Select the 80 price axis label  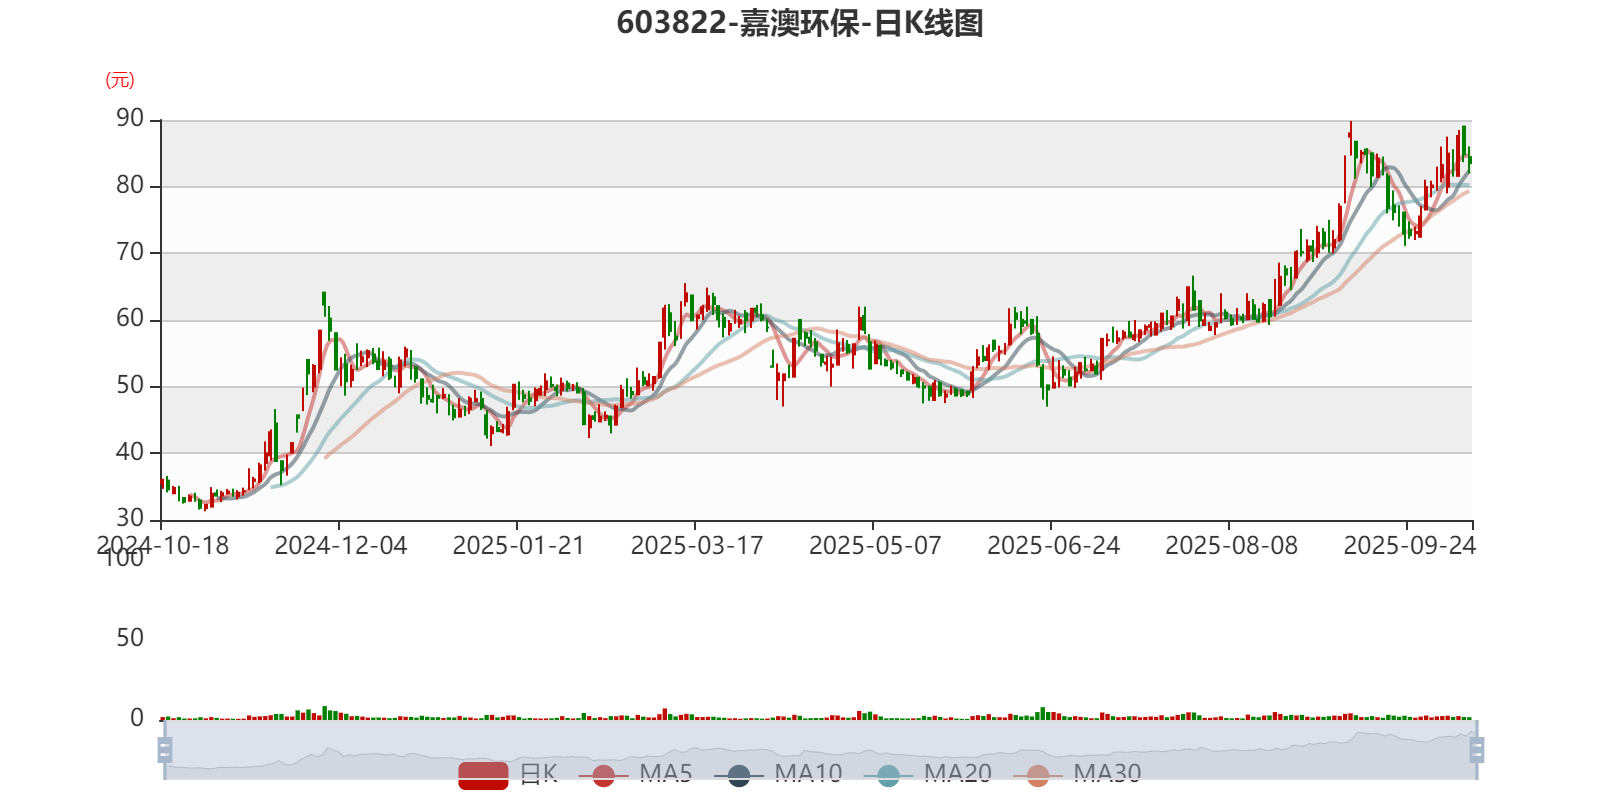click(130, 186)
